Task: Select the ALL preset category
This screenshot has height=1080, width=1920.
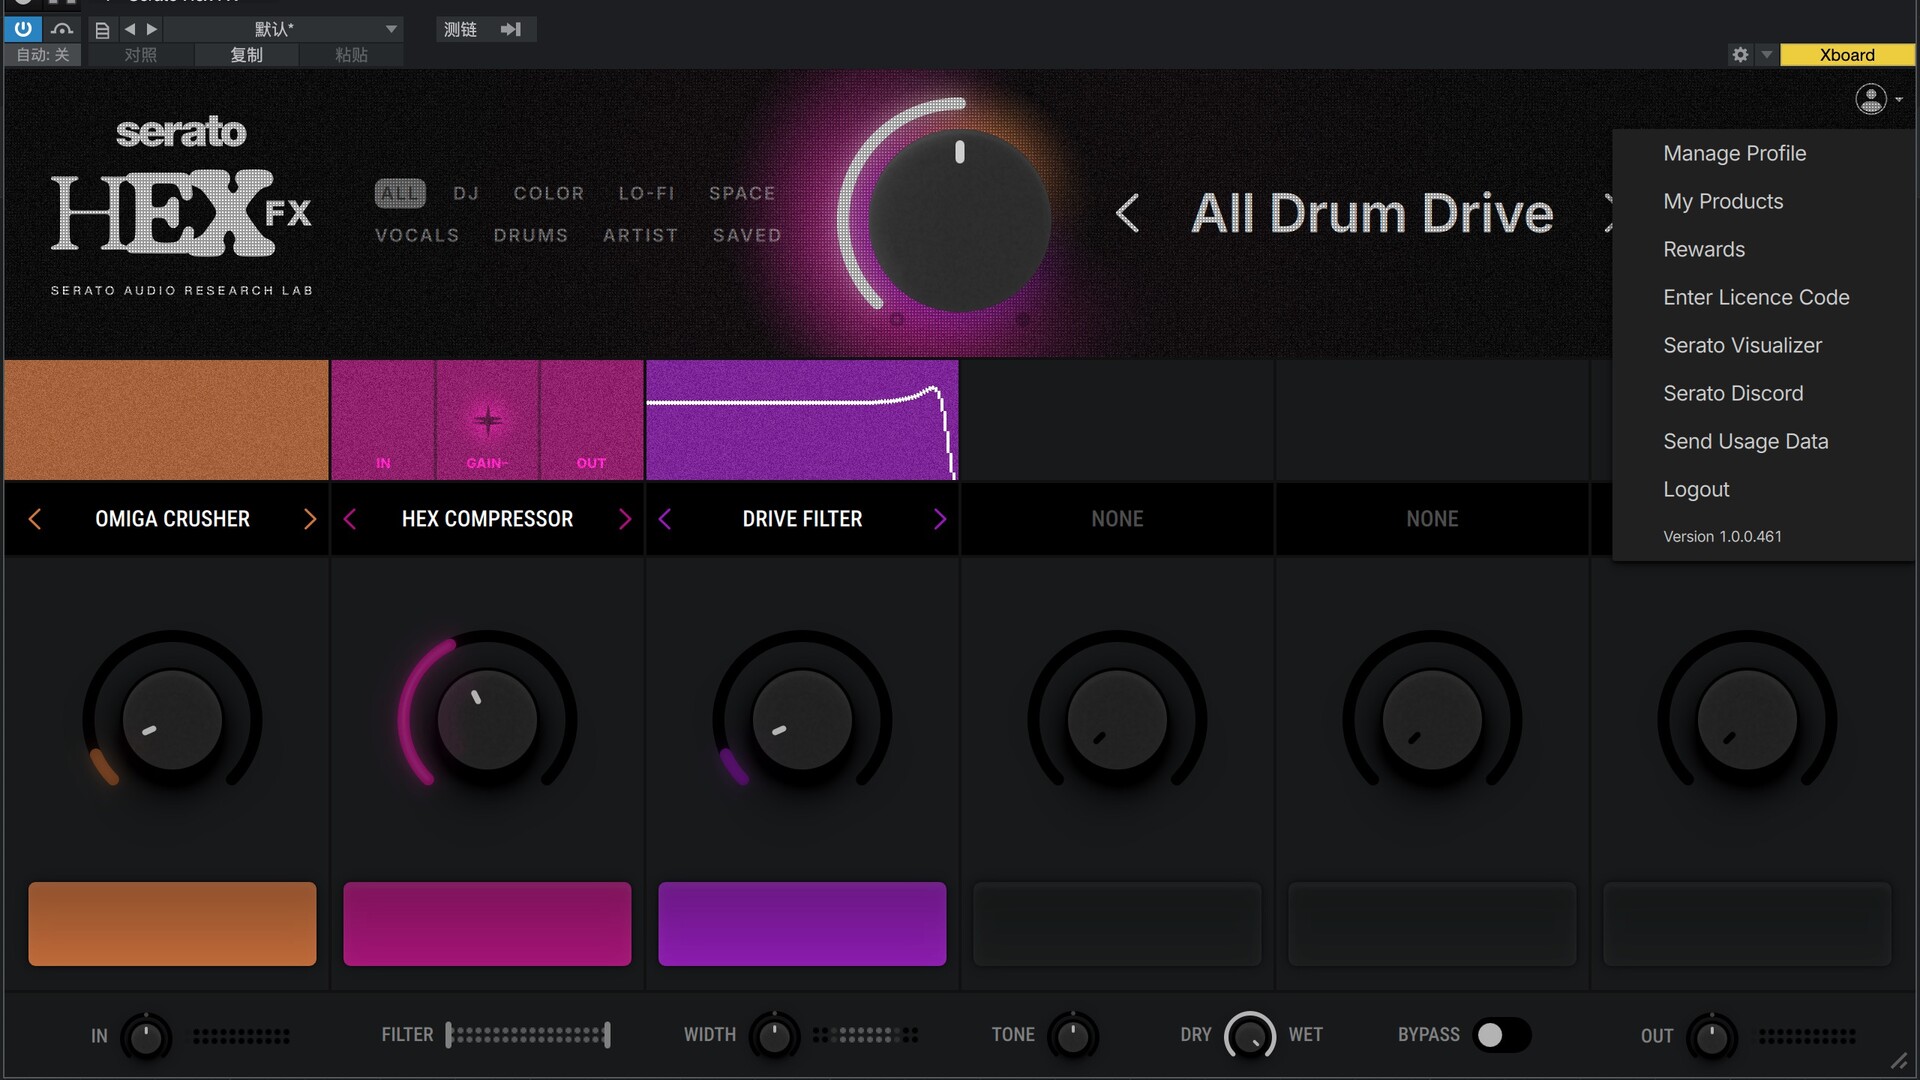Action: pos(400,193)
